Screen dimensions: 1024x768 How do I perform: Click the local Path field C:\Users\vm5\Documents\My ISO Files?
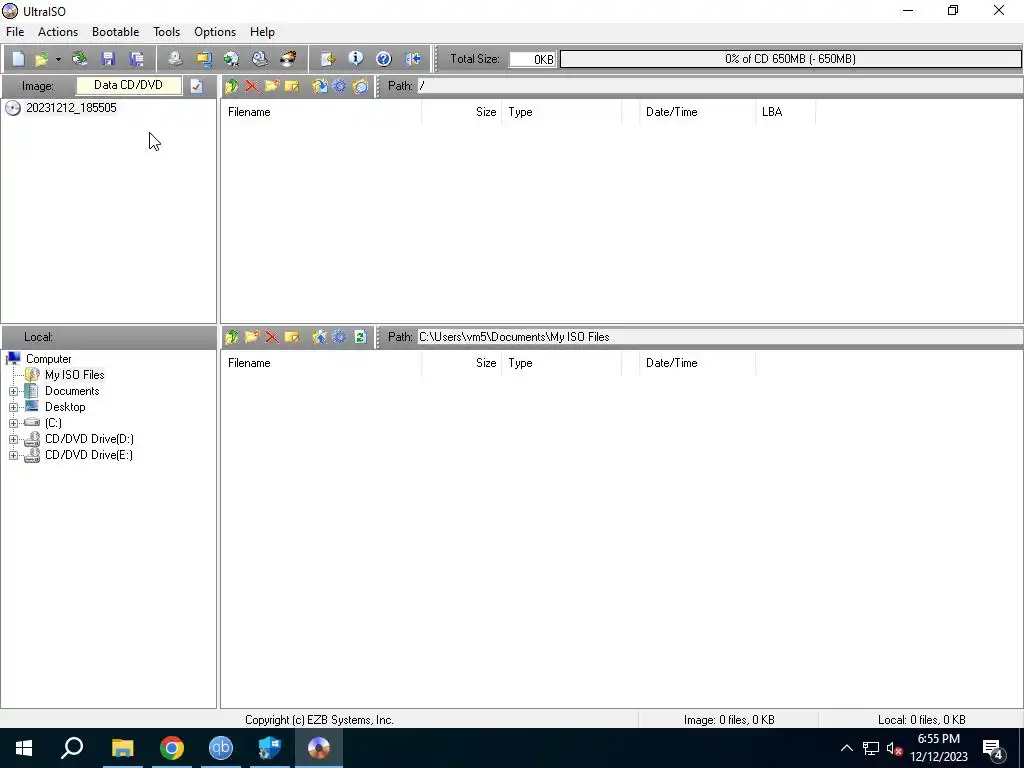pos(720,337)
